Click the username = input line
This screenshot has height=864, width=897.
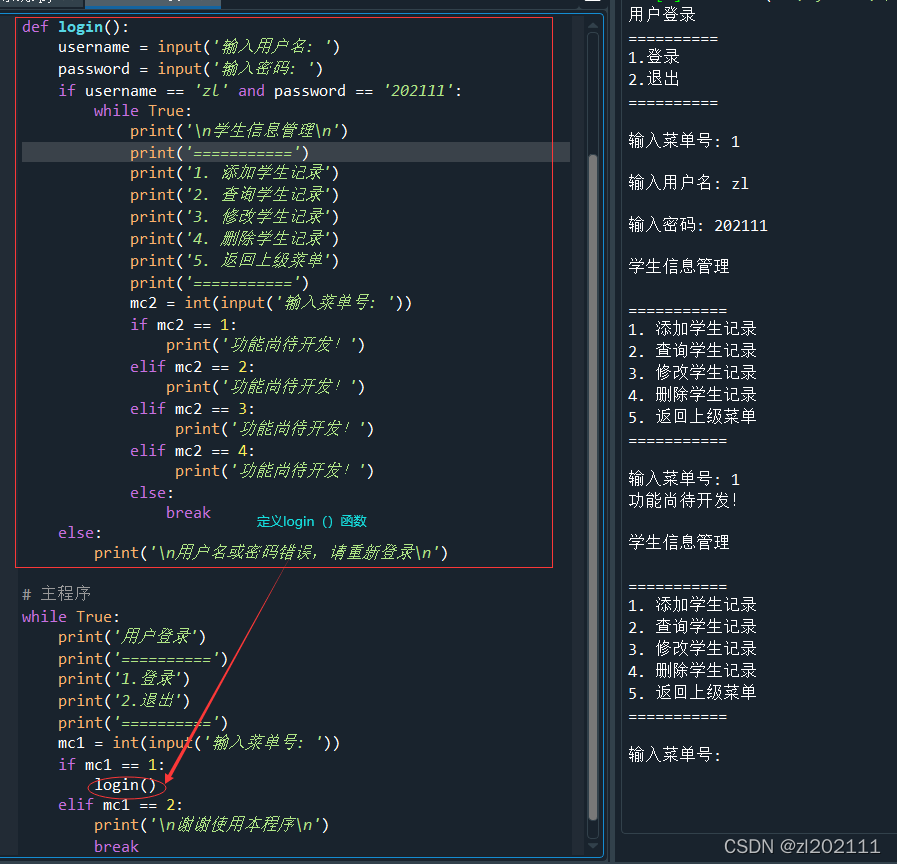(x=199, y=47)
